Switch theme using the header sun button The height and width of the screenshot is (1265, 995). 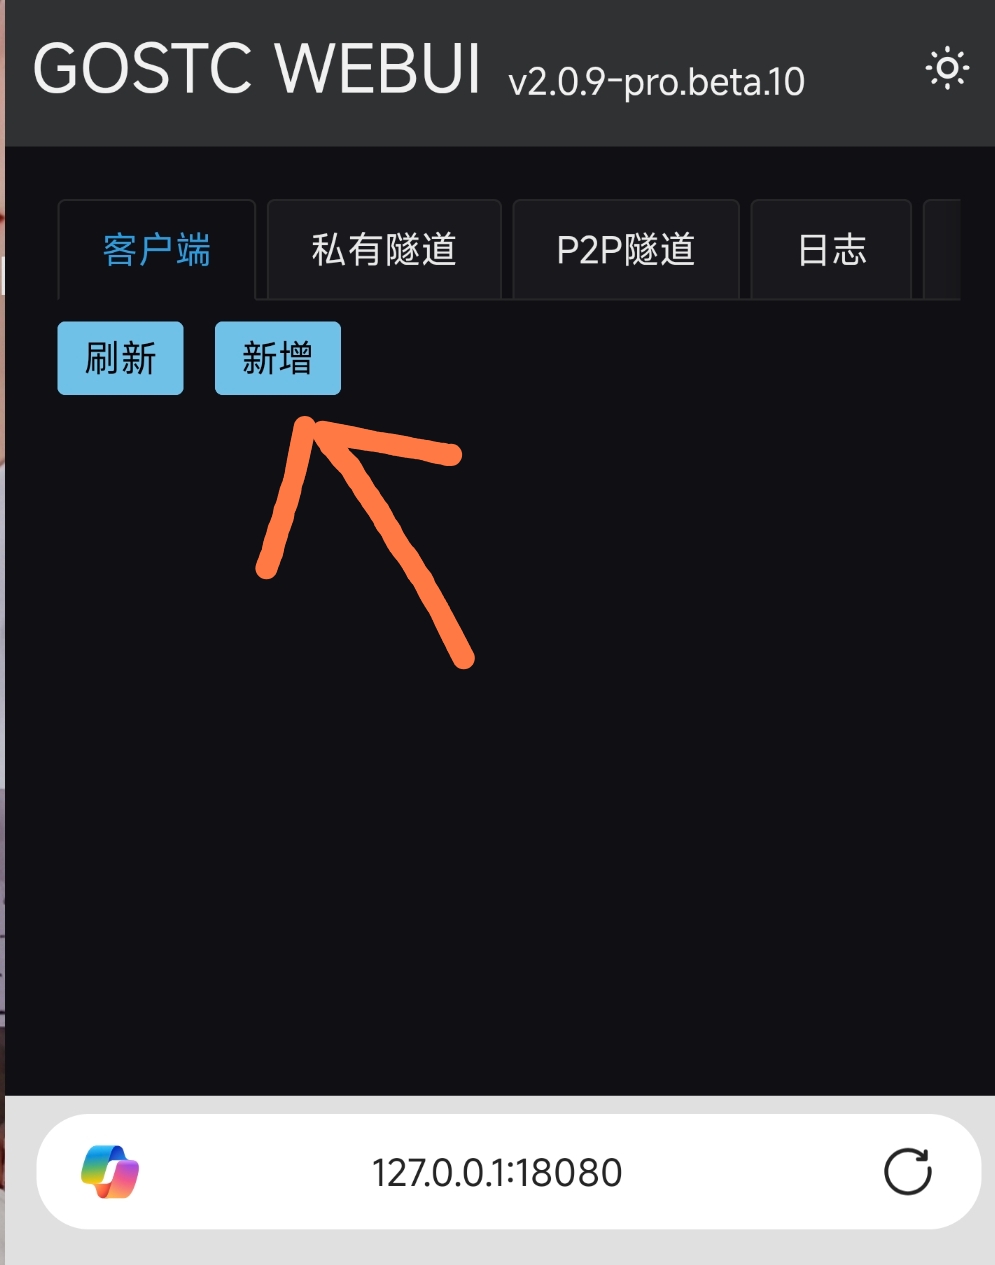pos(947,69)
